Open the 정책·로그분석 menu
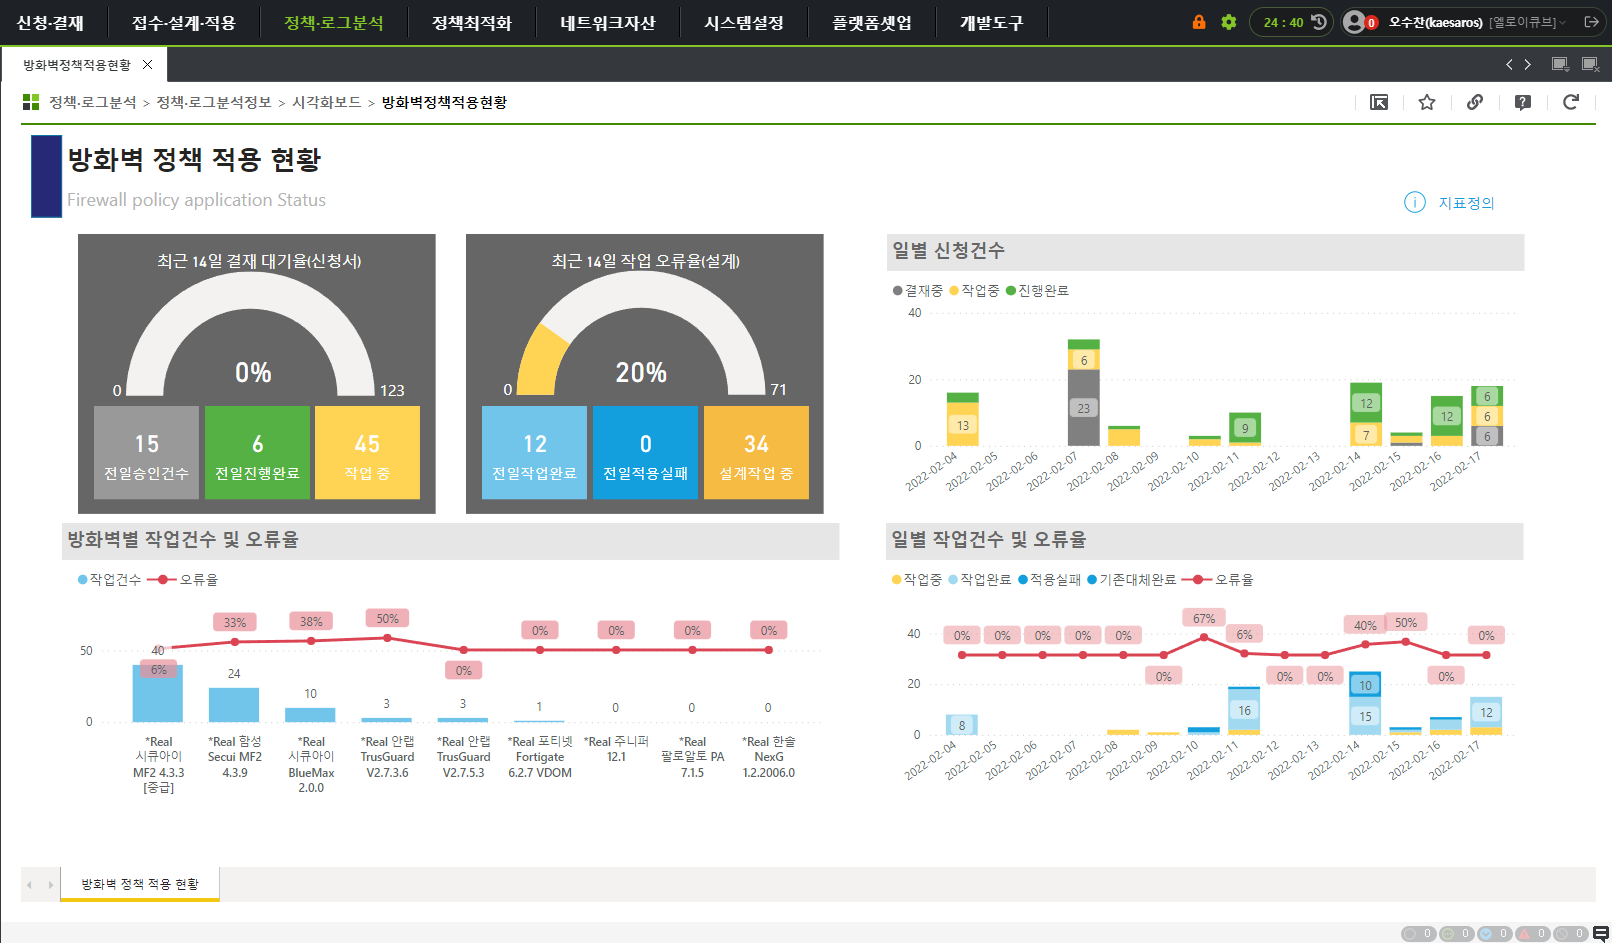The image size is (1612, 943). (333, 23)
